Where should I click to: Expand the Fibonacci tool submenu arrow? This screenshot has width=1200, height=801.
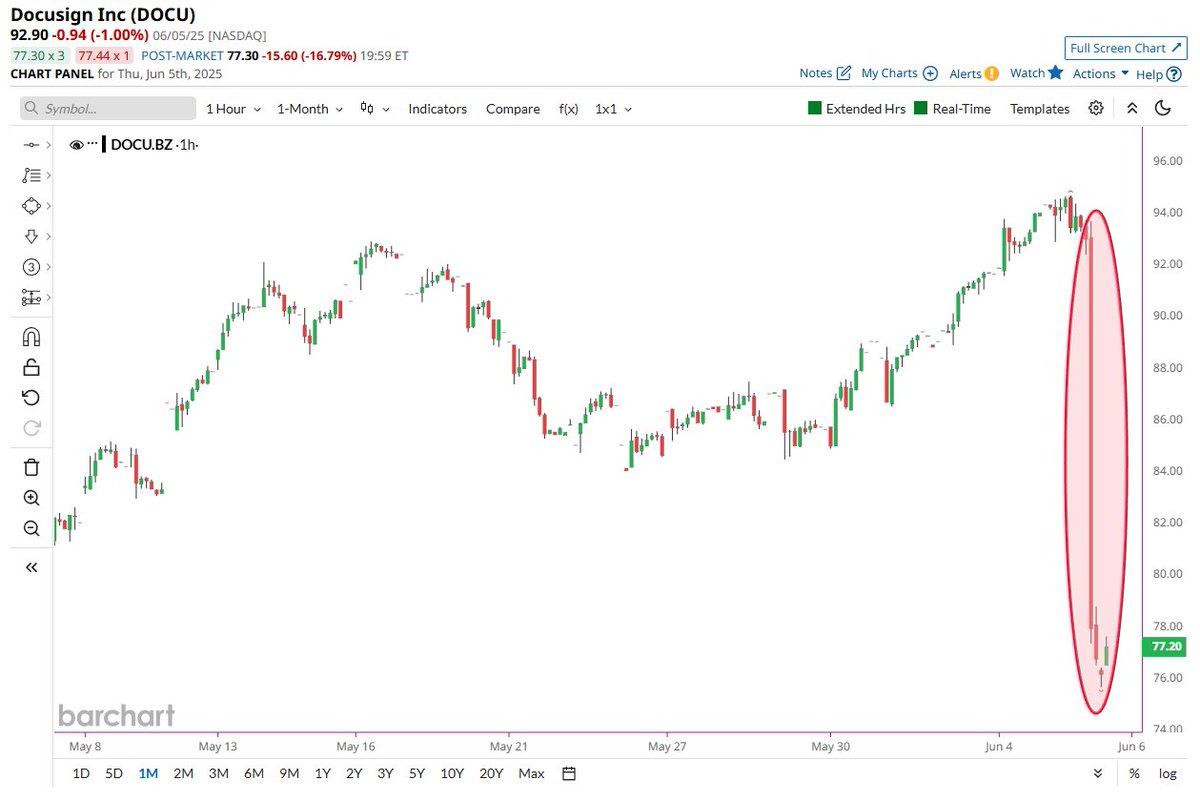[x=47, y=175]
